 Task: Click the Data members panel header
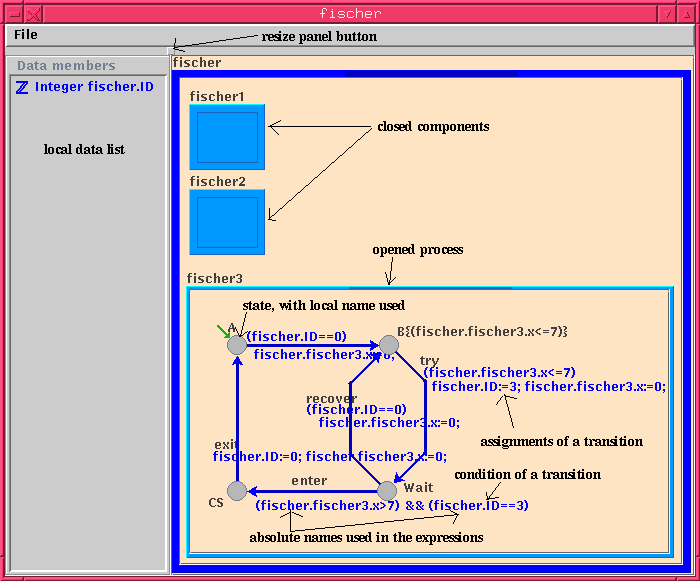point(66,66)
